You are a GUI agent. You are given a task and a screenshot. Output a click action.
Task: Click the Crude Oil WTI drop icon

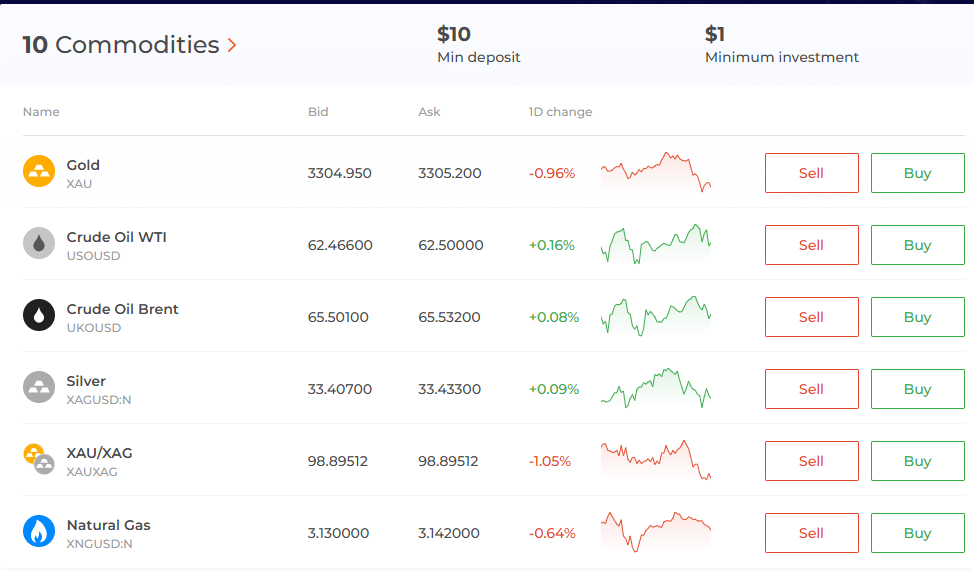39,243
